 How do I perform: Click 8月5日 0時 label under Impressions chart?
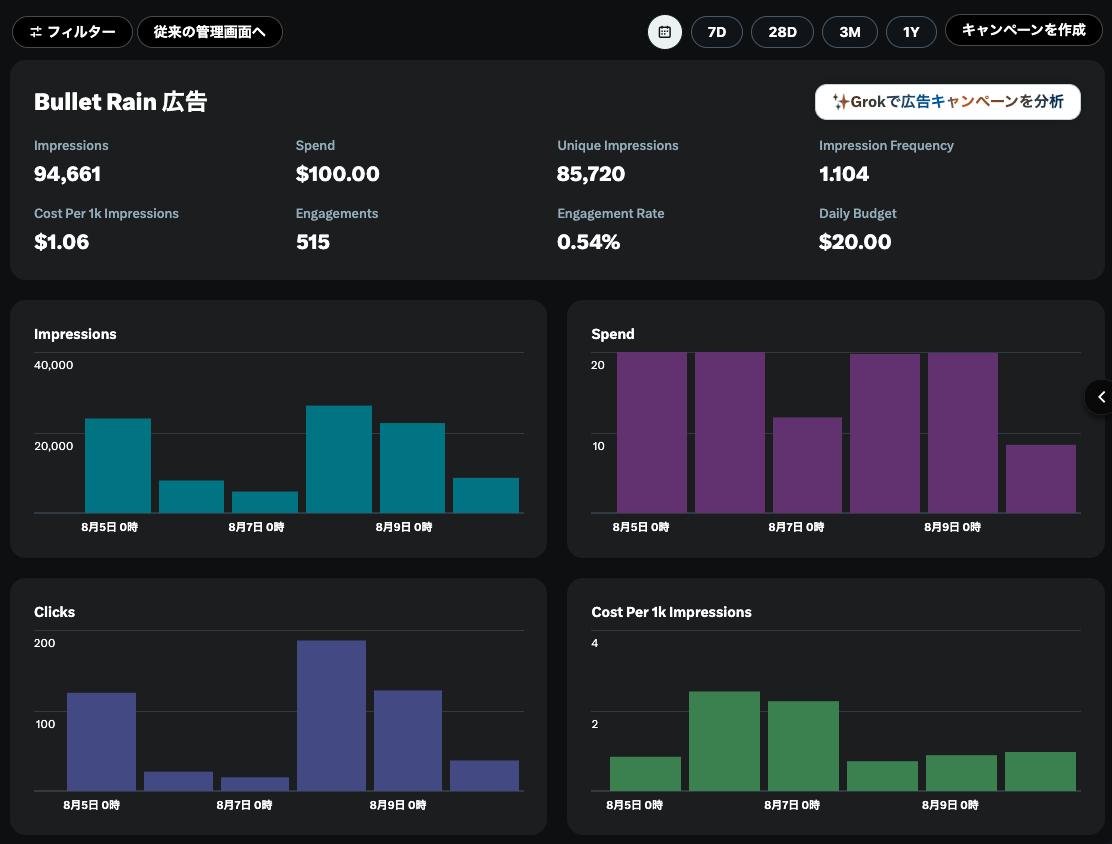(109, 527)
